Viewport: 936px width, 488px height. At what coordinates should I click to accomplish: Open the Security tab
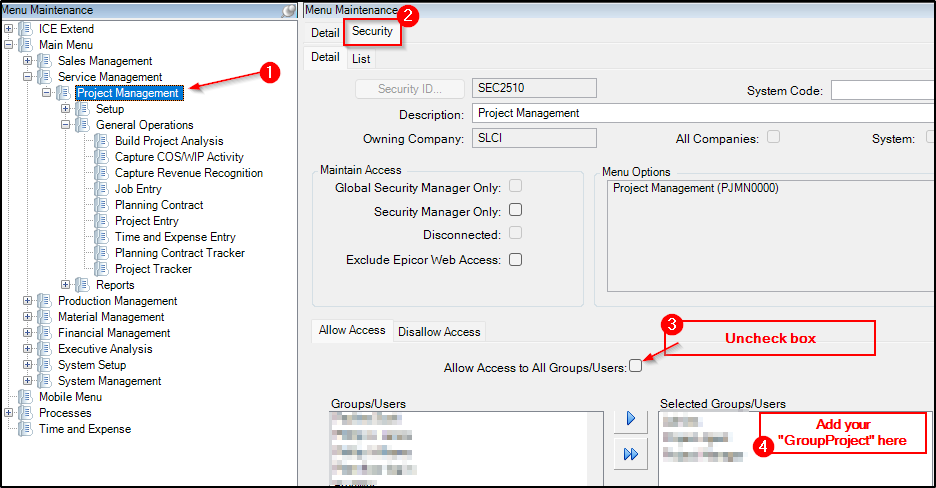tap(372, 32)
